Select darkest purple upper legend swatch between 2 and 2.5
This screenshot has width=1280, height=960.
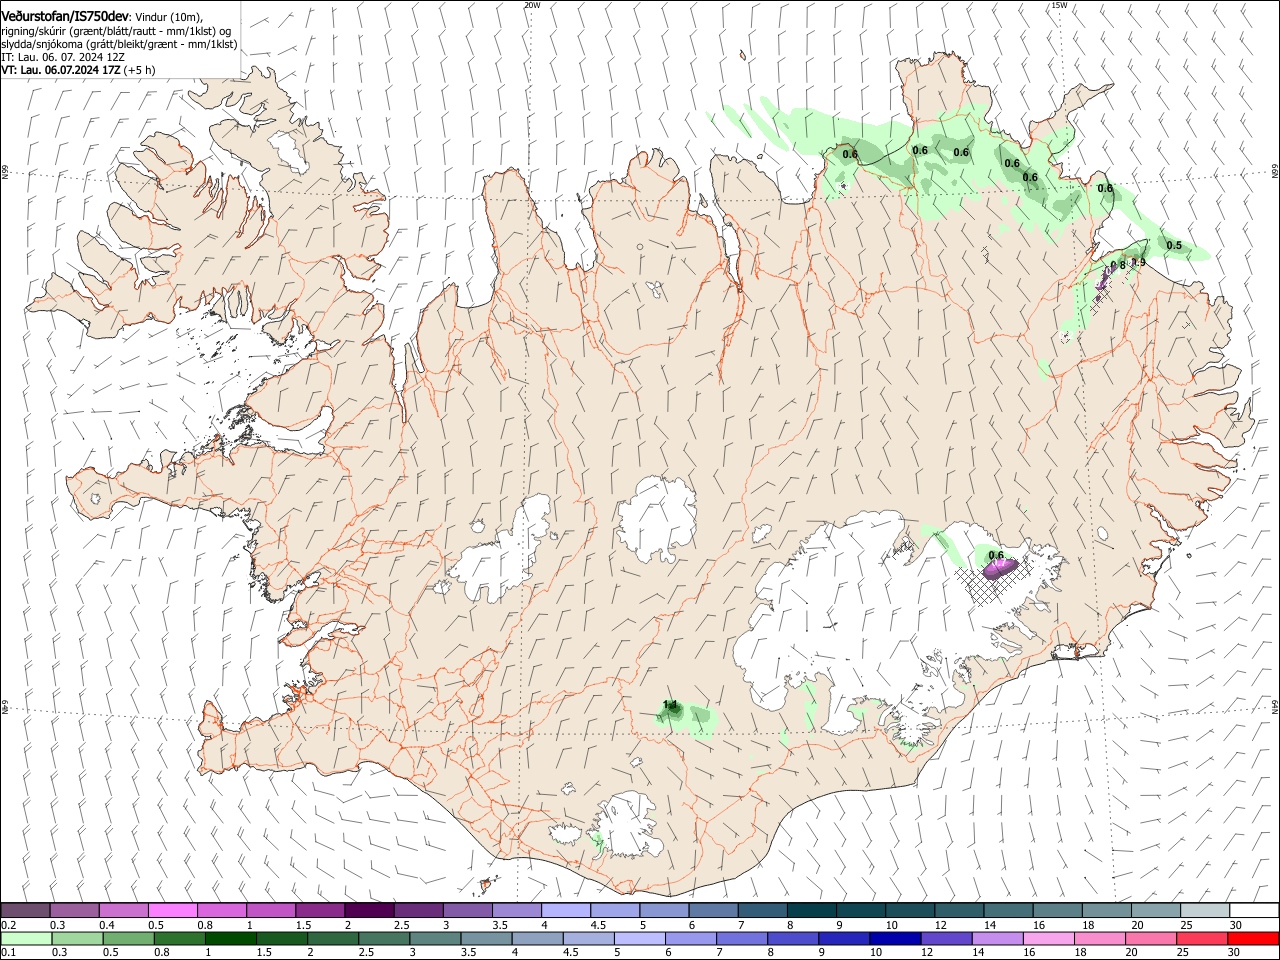coord(368,910)
